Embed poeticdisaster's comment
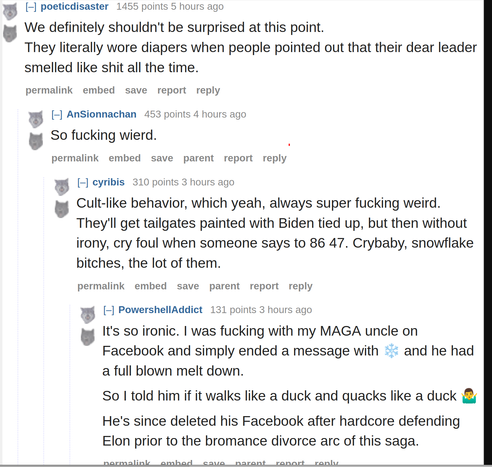 click(99, 90)
